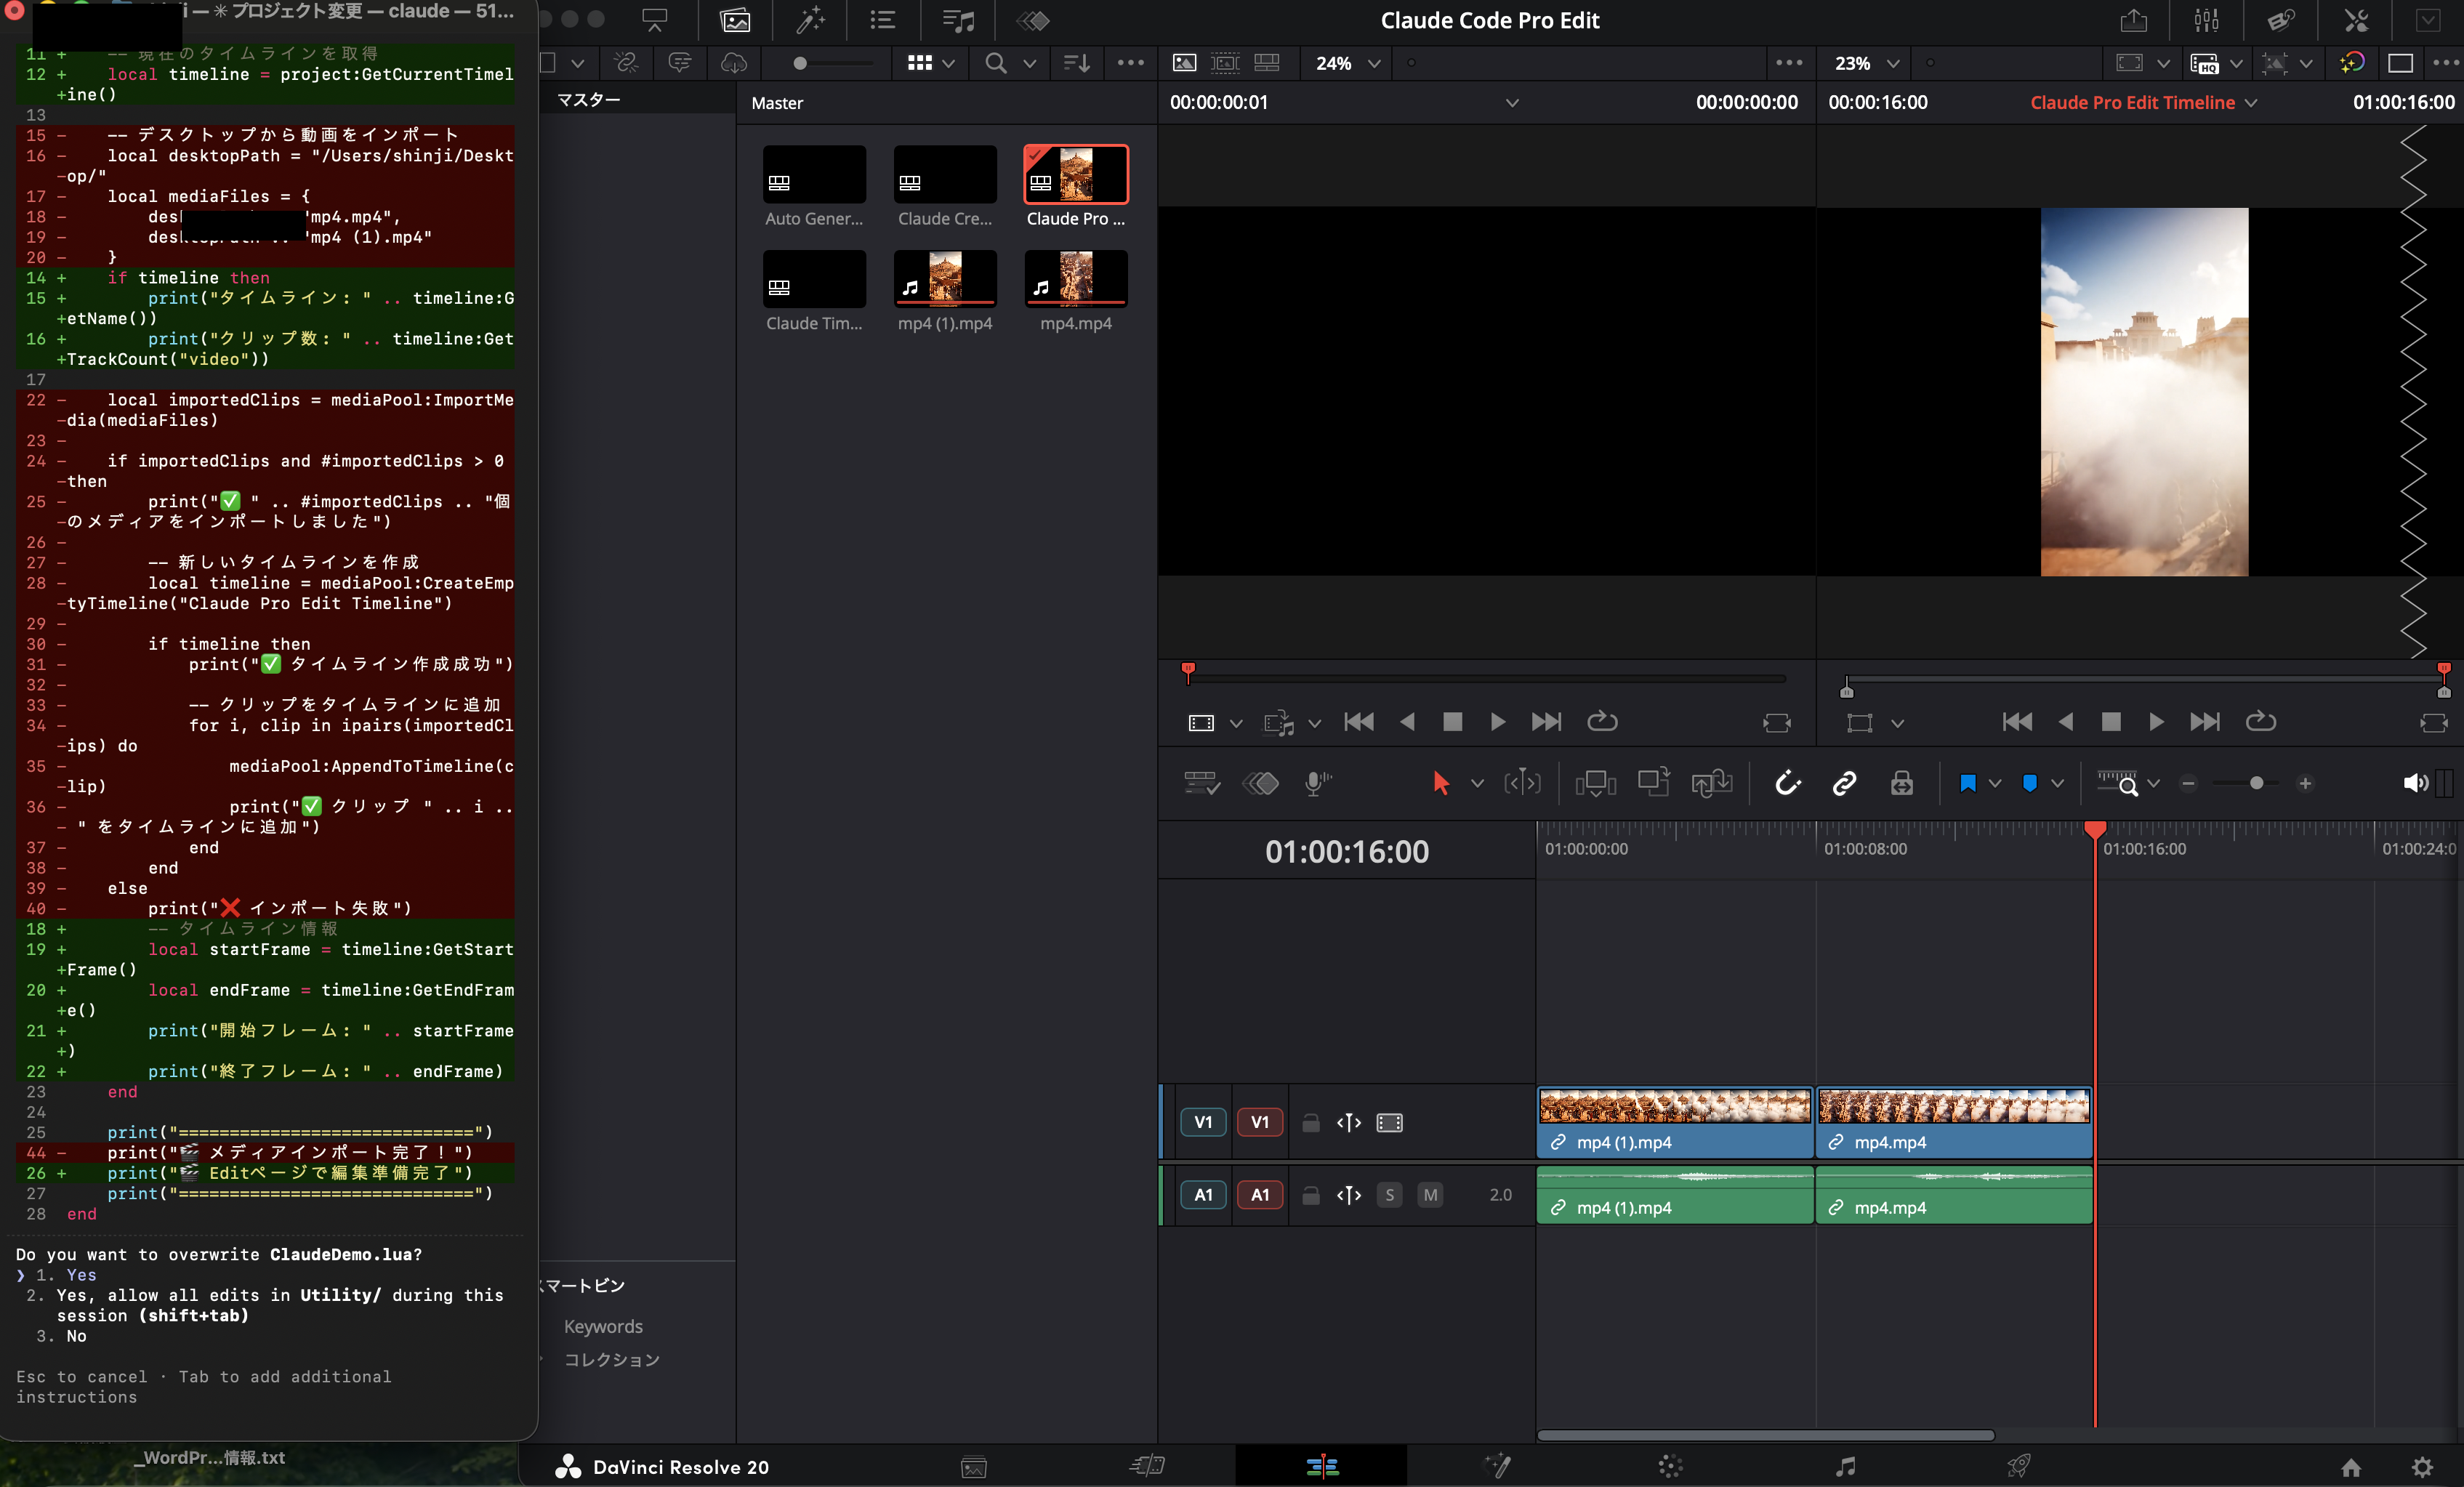
Task: Lock the V1 video track
Action: [x=1310, y=1122]
